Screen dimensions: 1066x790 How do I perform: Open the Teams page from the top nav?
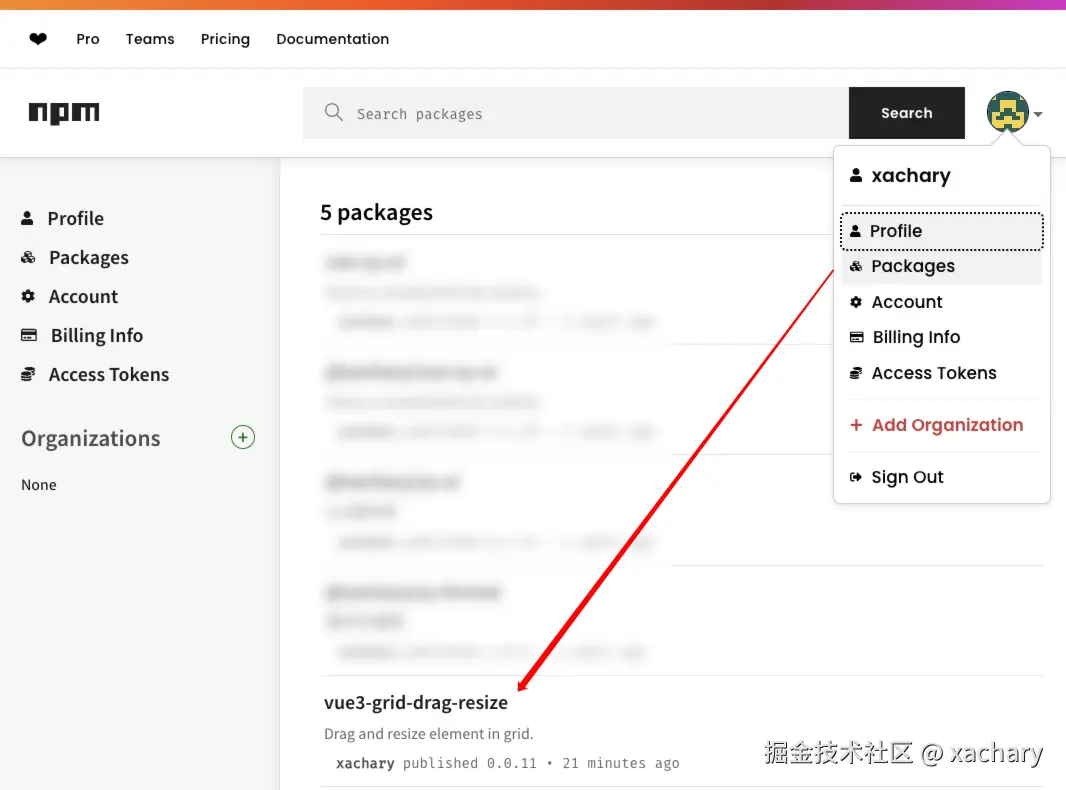[149, 39]
